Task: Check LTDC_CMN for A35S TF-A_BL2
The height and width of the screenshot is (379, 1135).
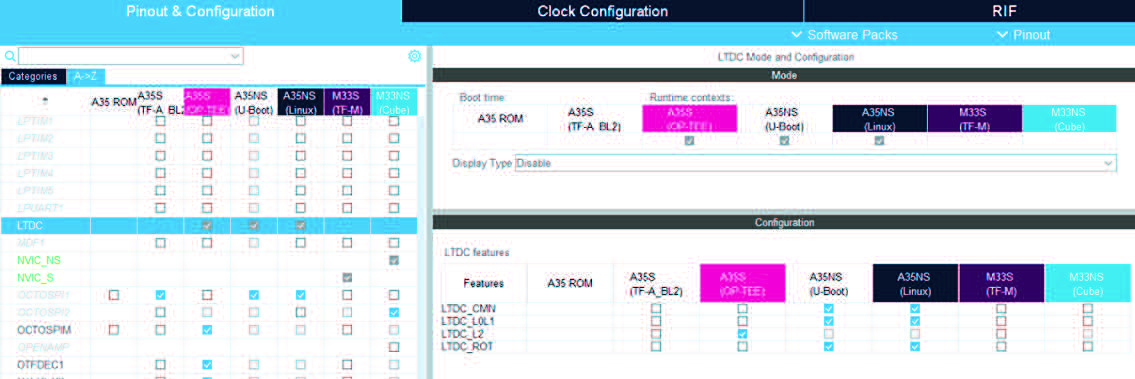Action: [x=657, y=308]
